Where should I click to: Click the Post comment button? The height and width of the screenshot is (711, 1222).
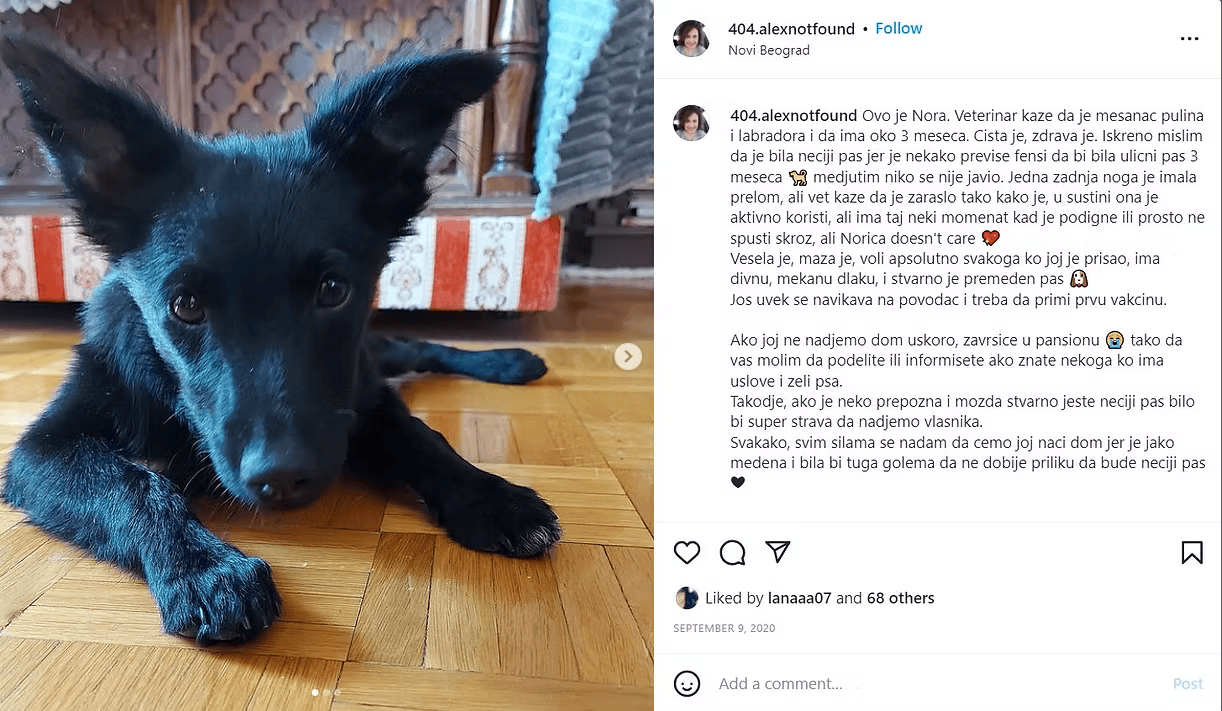point(1188,684)
